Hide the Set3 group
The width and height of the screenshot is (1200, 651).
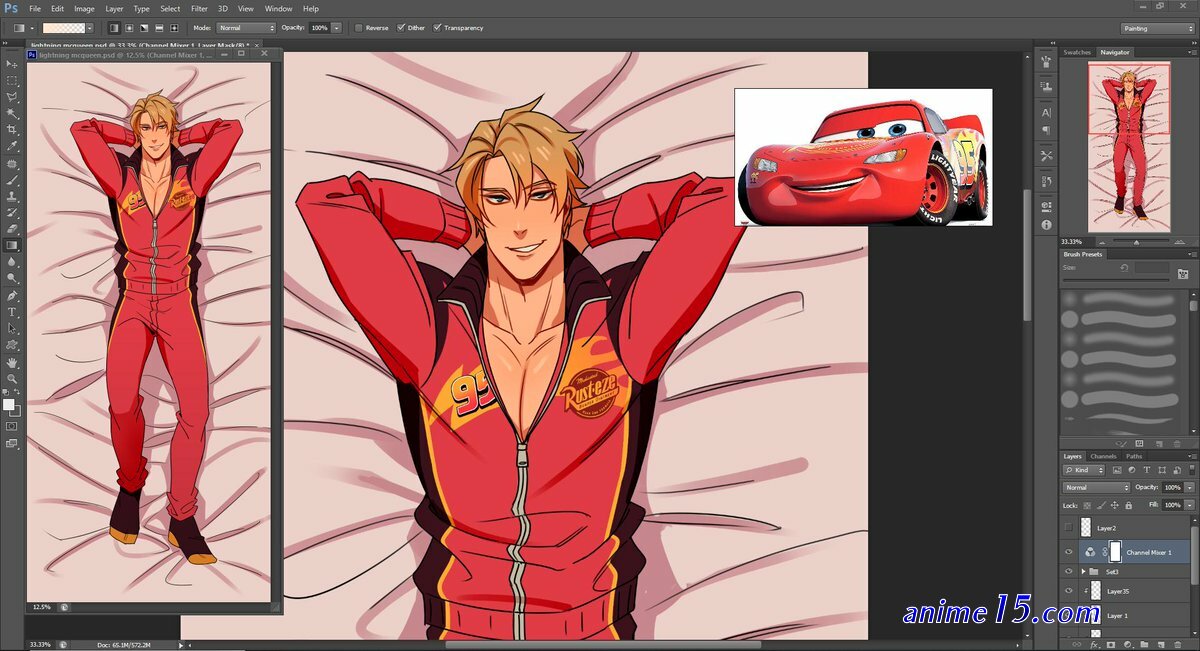[x=1069, y=571]
